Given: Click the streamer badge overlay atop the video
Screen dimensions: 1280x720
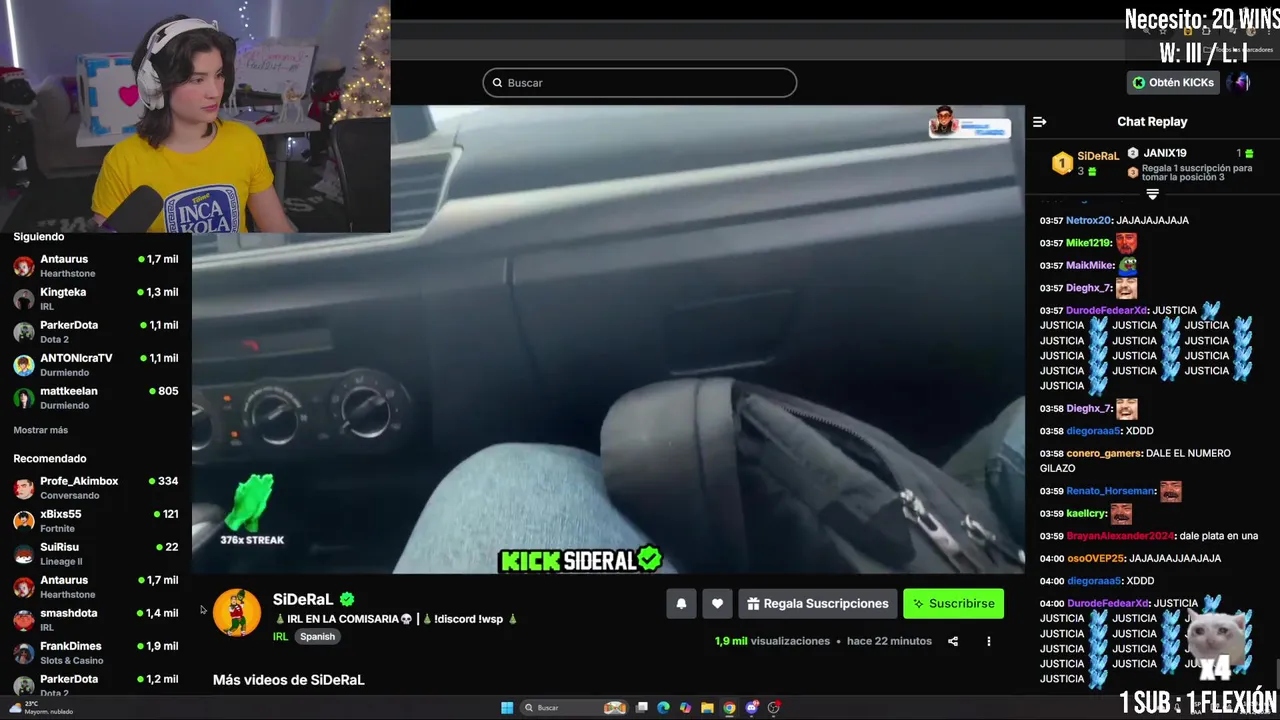Looking at the screenshot, I should coord(969,124).
